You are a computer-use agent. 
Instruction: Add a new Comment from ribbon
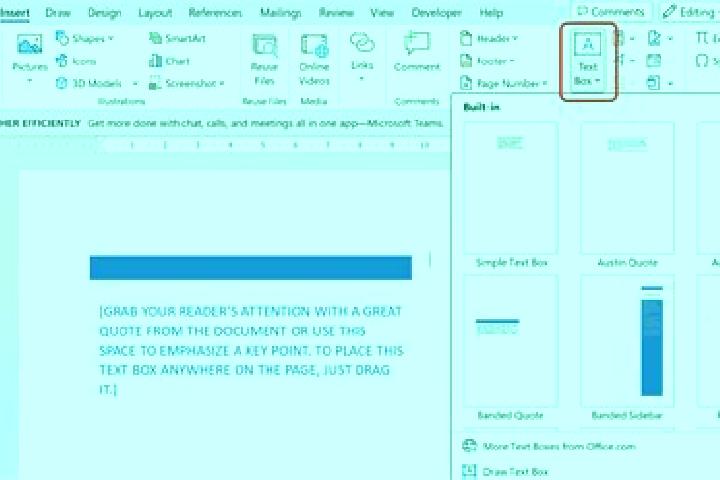coord(416,52)
